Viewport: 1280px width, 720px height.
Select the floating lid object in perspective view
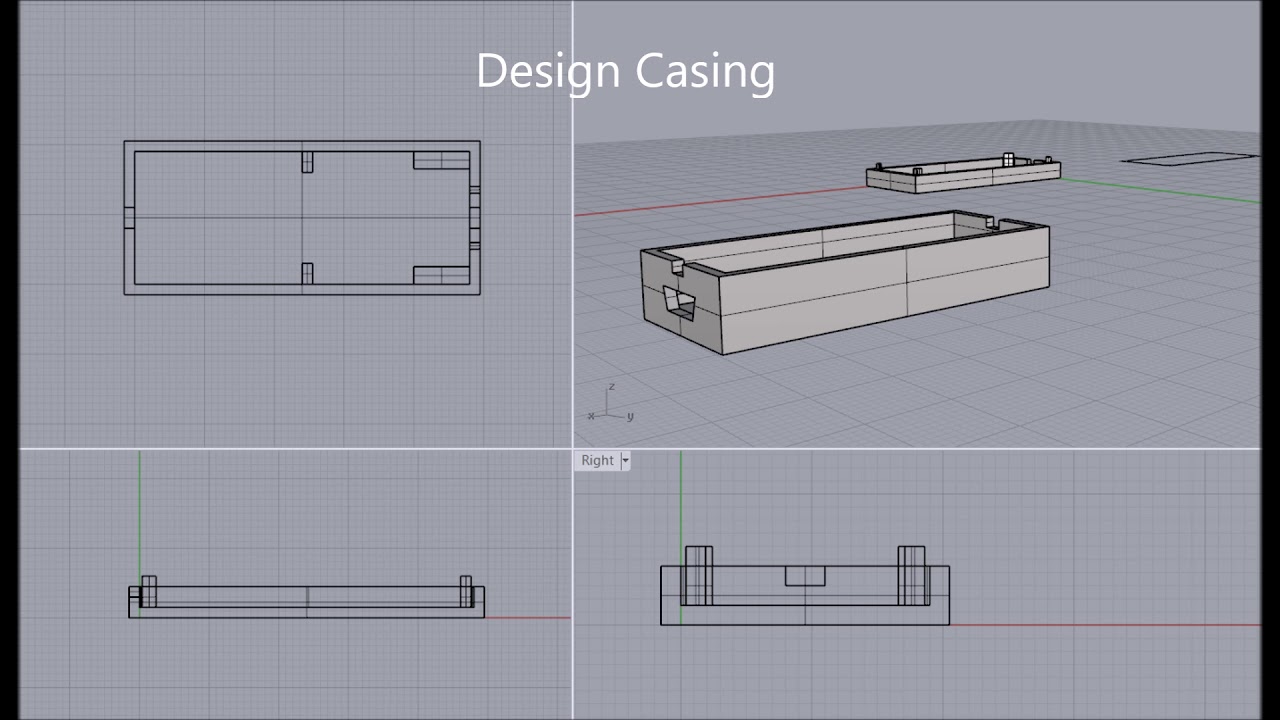(963, 172)
